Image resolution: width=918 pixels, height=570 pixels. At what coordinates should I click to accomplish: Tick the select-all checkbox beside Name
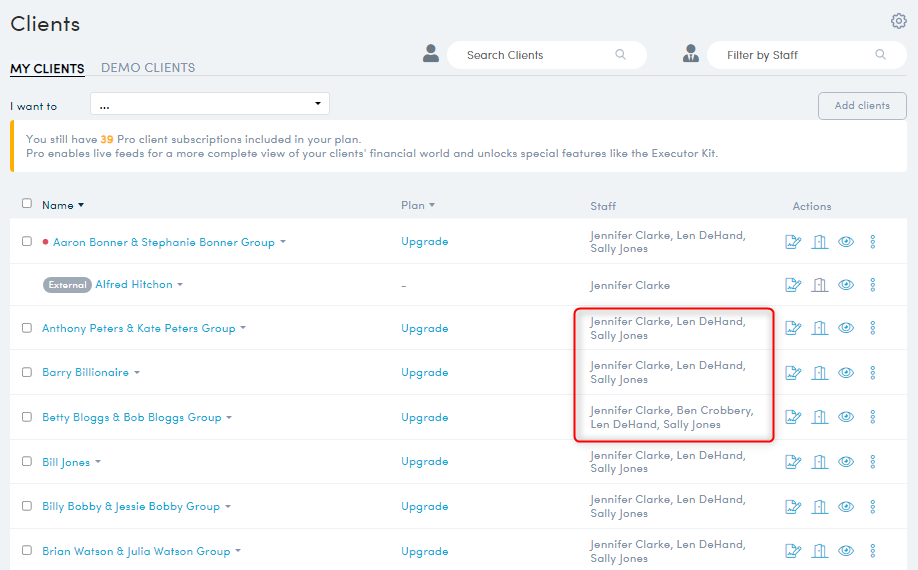(27, 204)
